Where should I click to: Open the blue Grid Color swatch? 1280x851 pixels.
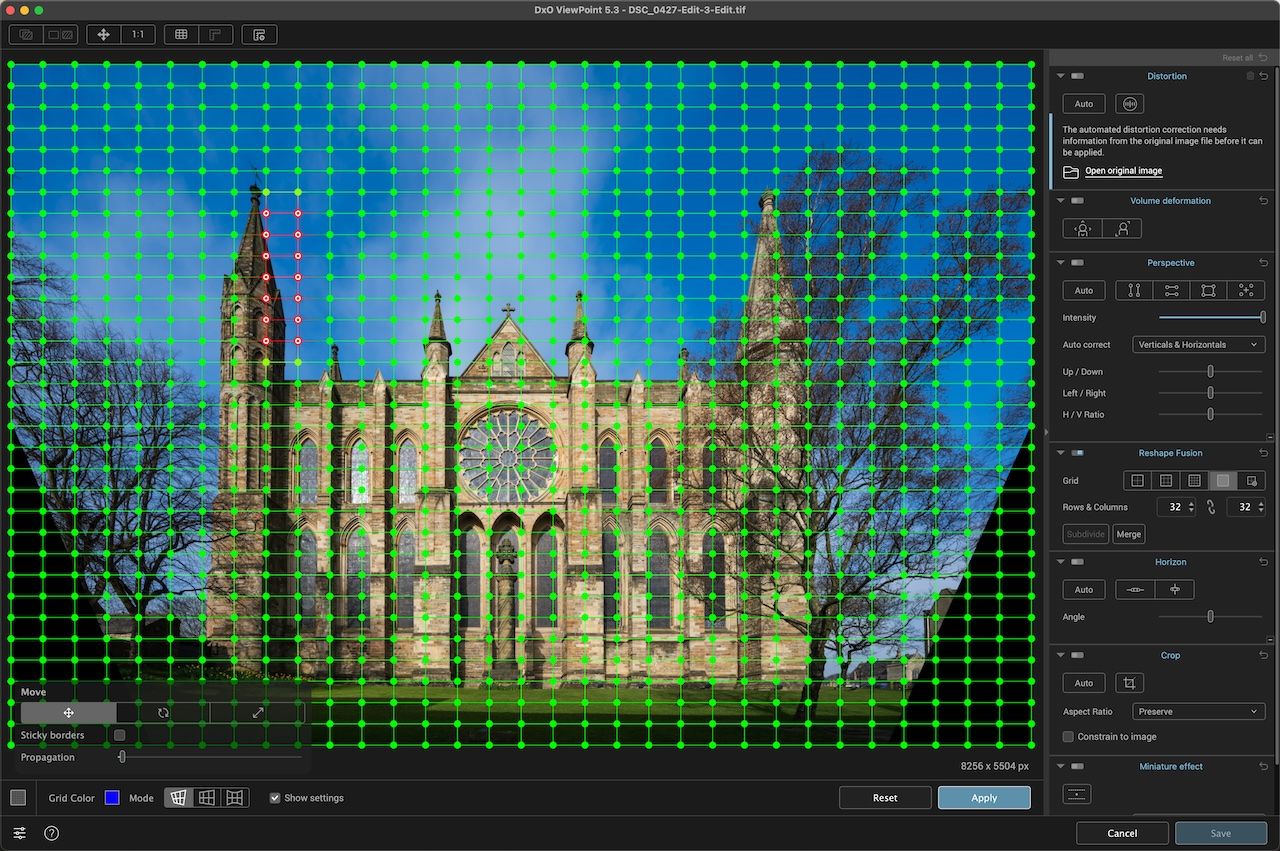pyautogui.click(x=112, y=798)
